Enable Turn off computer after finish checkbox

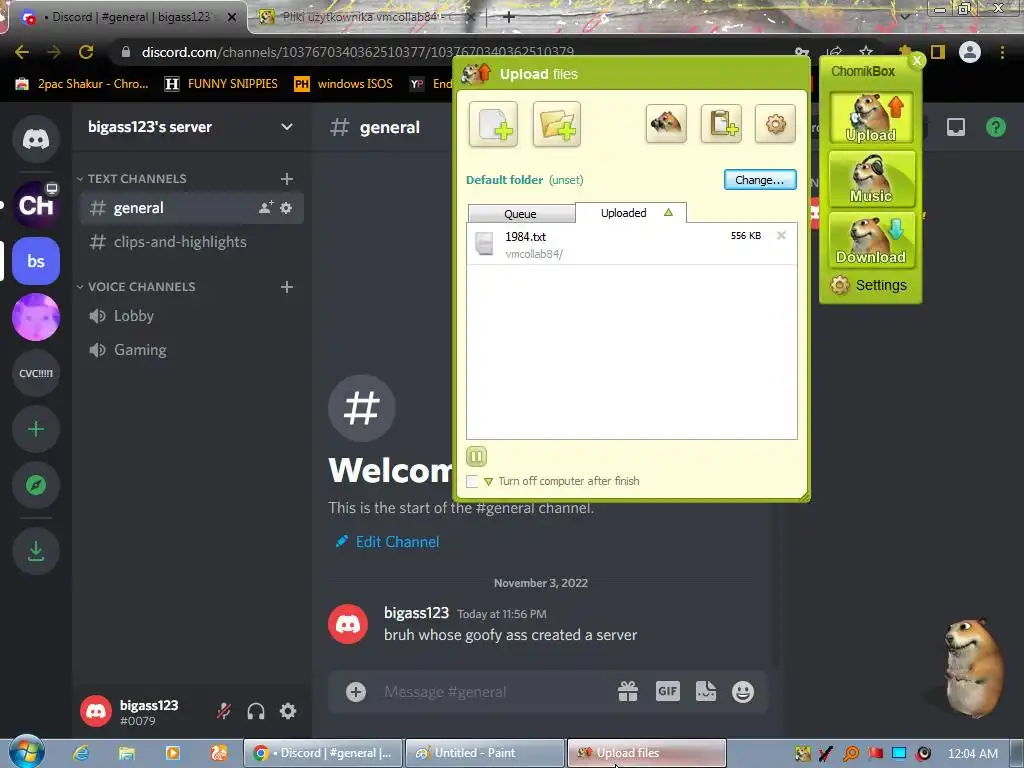[x=472, y=481]
